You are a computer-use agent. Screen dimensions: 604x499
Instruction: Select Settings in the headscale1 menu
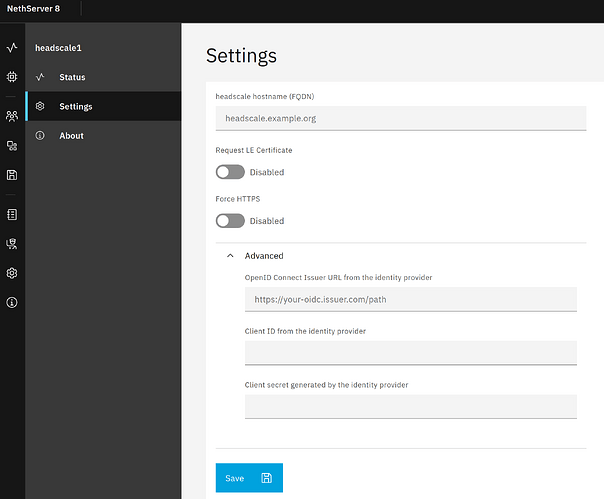tap(75, 106)
